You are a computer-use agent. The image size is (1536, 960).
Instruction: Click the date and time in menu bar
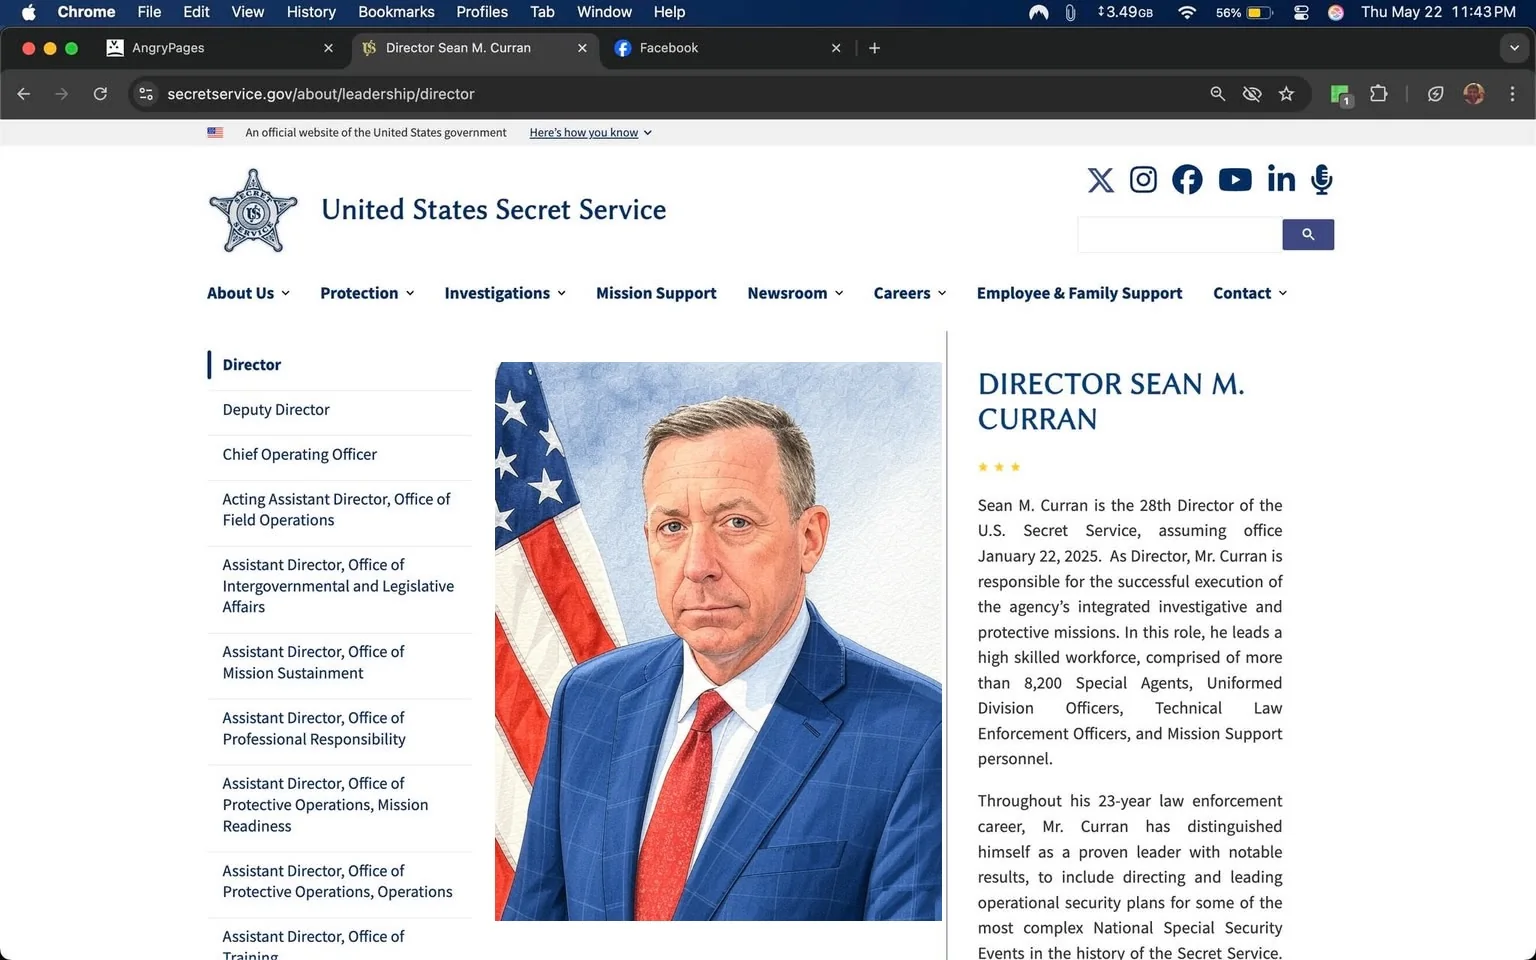coord(1438,12)
